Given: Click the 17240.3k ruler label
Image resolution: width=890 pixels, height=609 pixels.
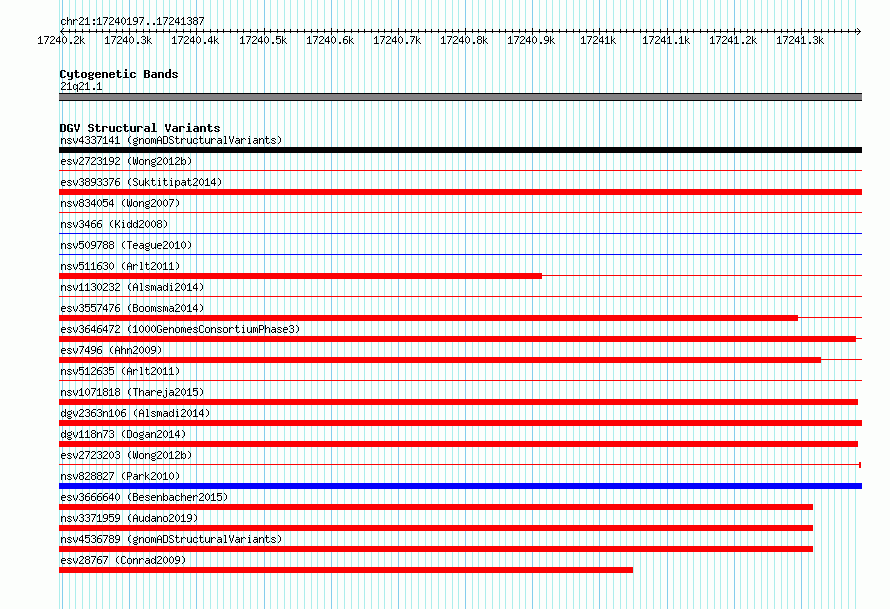Looking at the screenshot, I should 128,40.
